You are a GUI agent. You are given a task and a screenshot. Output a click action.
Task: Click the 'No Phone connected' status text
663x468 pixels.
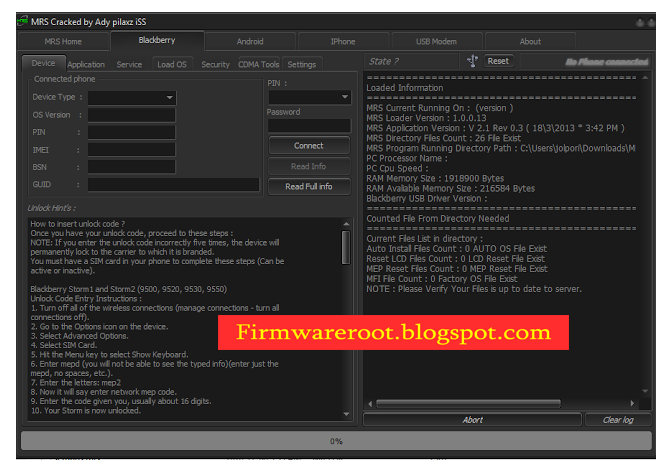tap(607, 62)
